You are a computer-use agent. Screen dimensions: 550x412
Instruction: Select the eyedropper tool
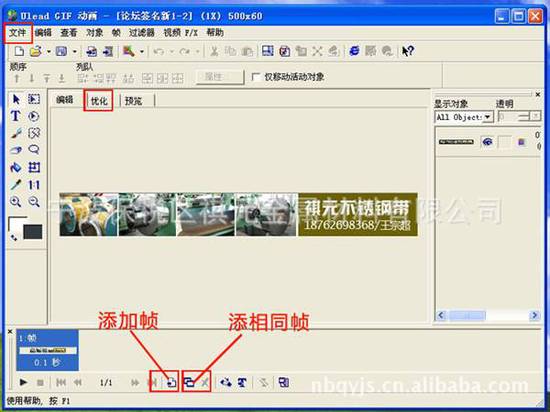click(x=16, y=184)
